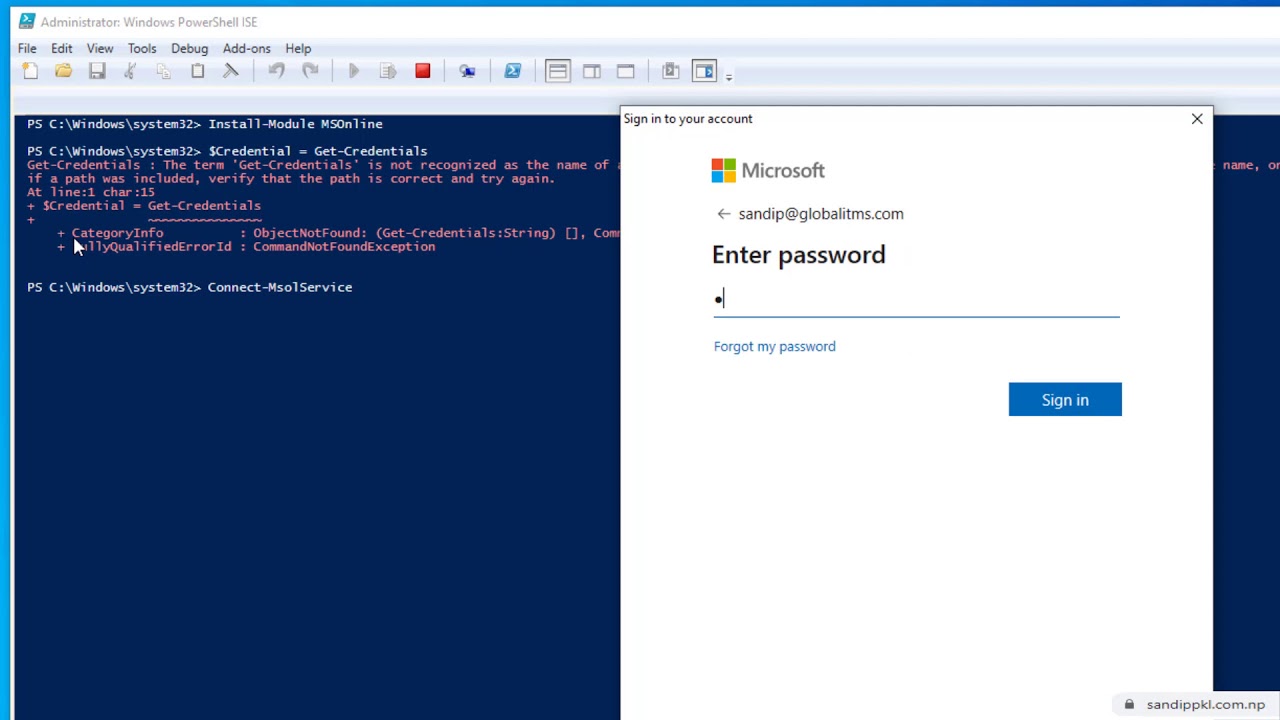Launch the blue Start PowerShell.exe icon
Screen dimensions: 1280x720
pos(512,71)
